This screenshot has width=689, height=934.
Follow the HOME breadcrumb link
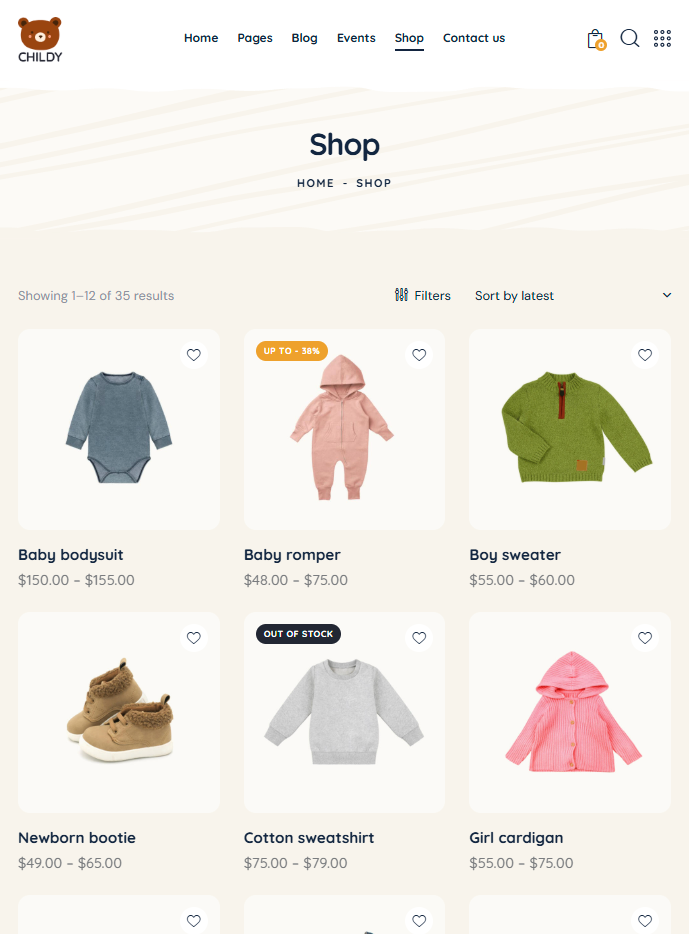tap(316, 183)
